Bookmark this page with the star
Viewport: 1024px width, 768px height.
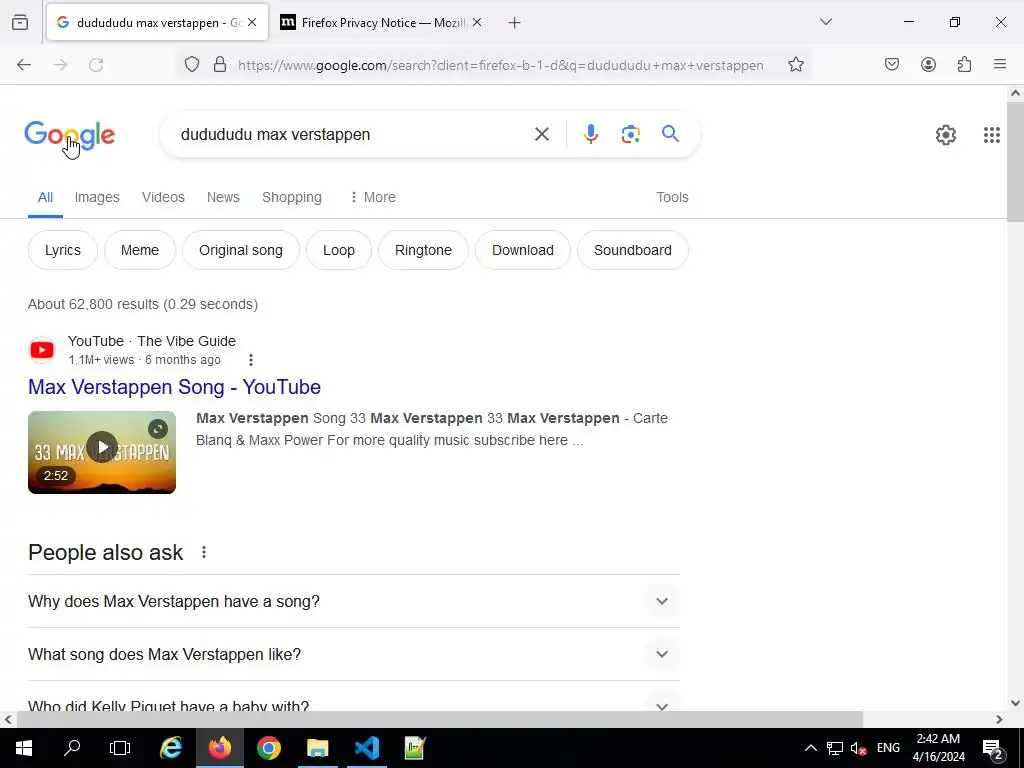click(x=795, y=65)
